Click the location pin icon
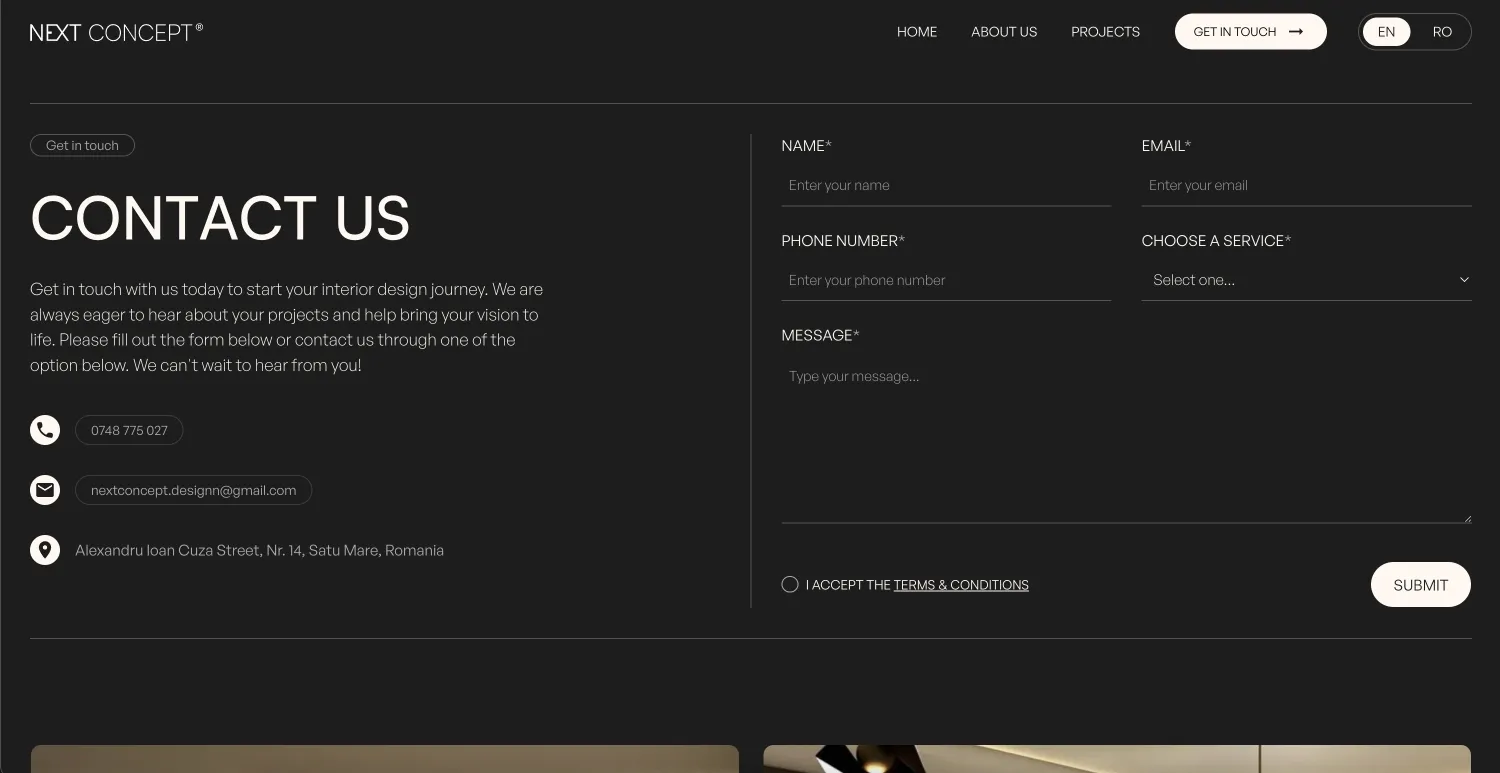Image resolution: width=1500 pixels, height=773 pixels. [x=44, y=549]
